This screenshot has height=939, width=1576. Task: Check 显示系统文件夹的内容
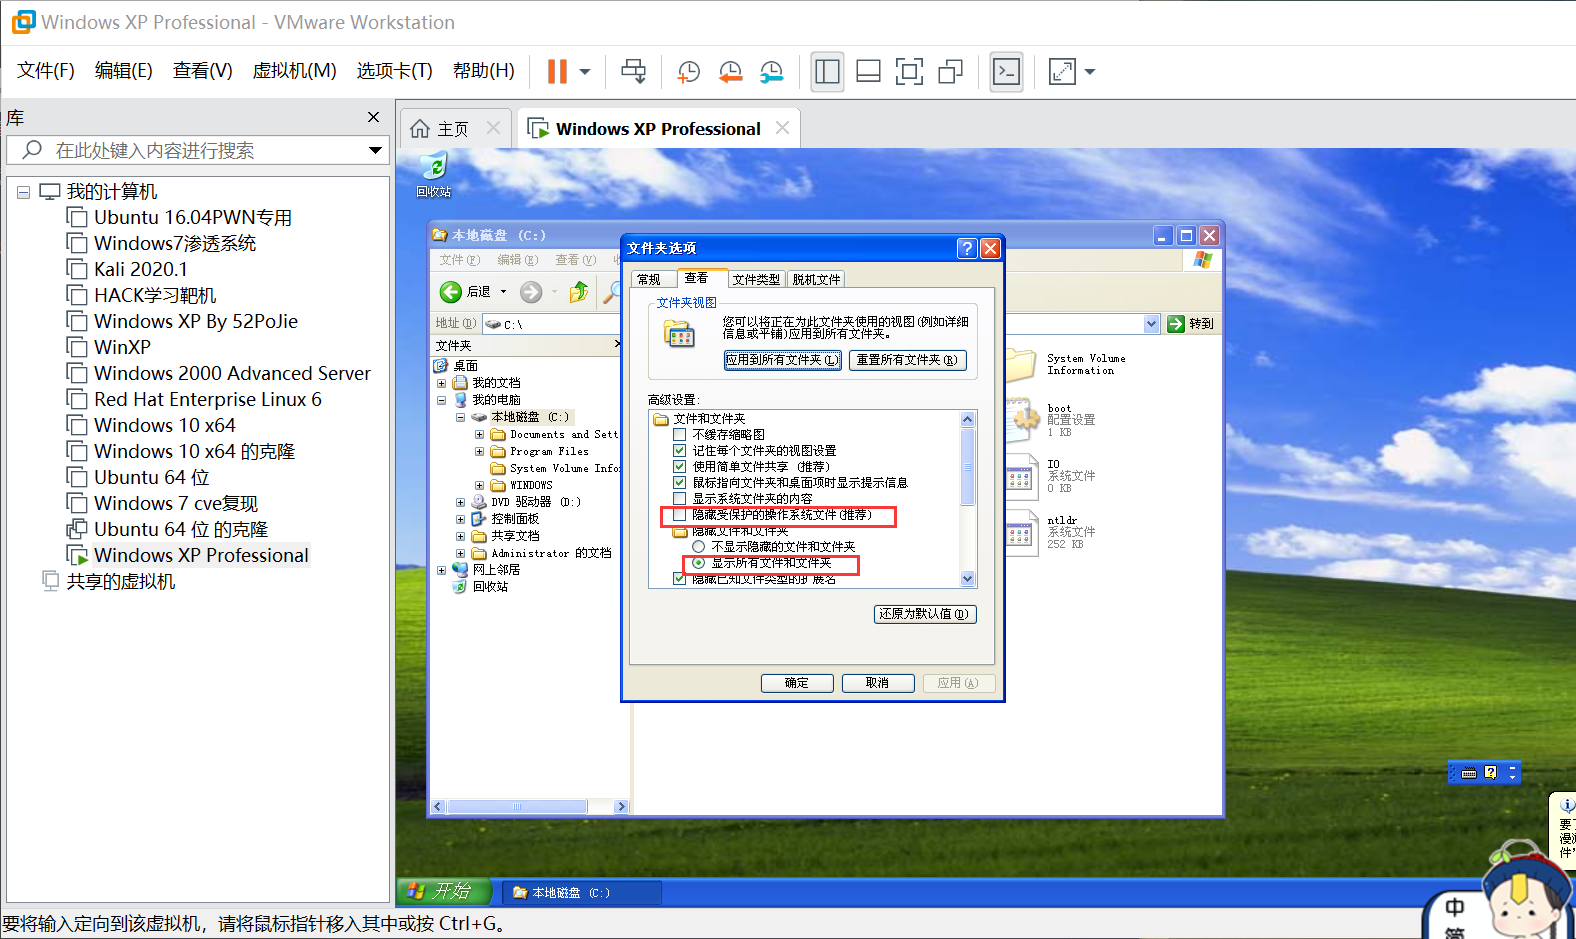680,499
